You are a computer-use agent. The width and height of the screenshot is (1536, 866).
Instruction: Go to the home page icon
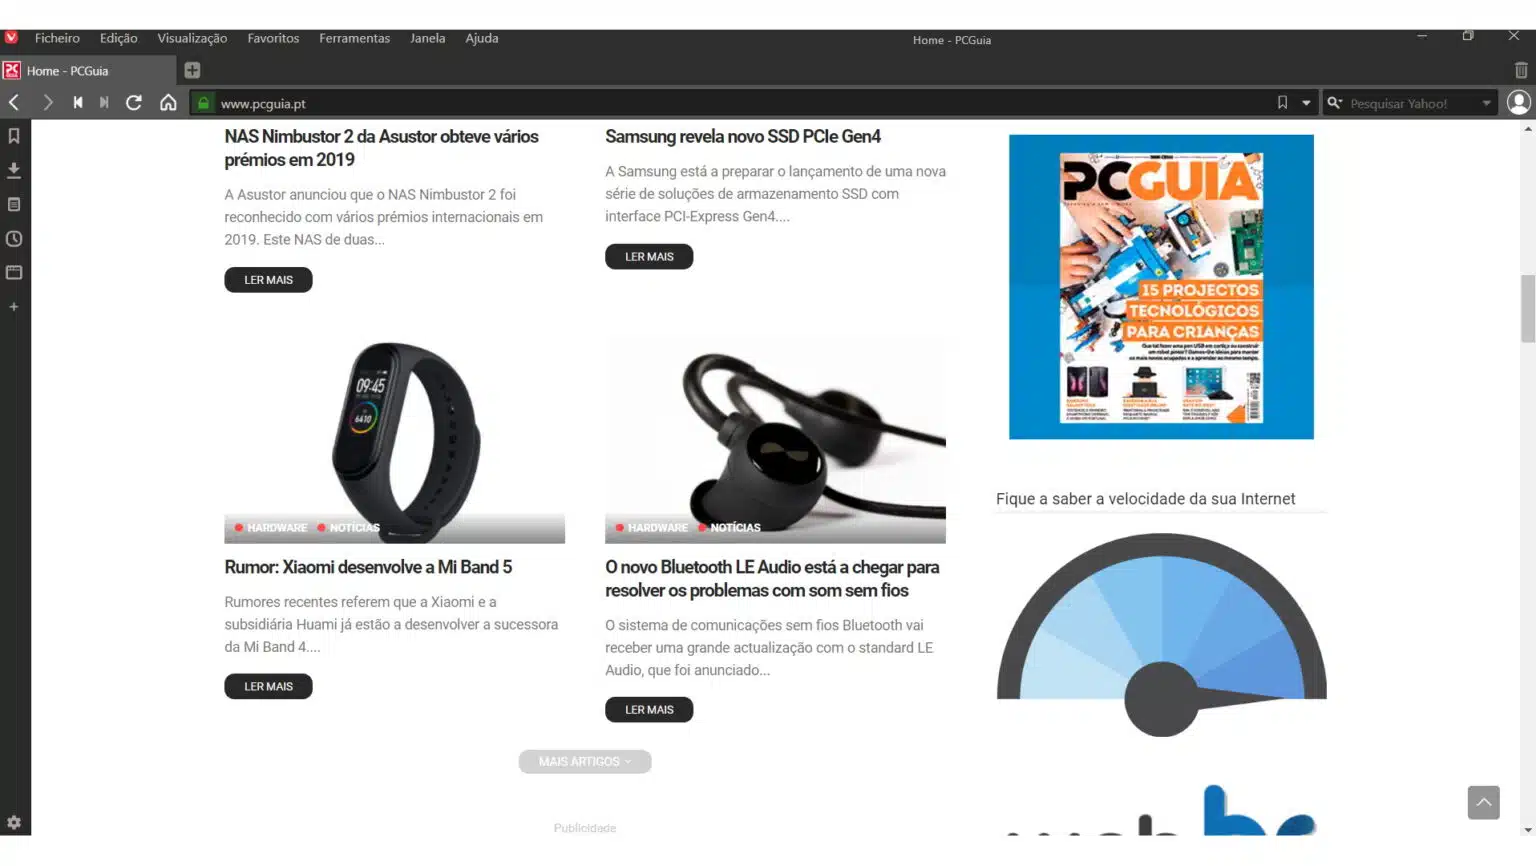168,103
